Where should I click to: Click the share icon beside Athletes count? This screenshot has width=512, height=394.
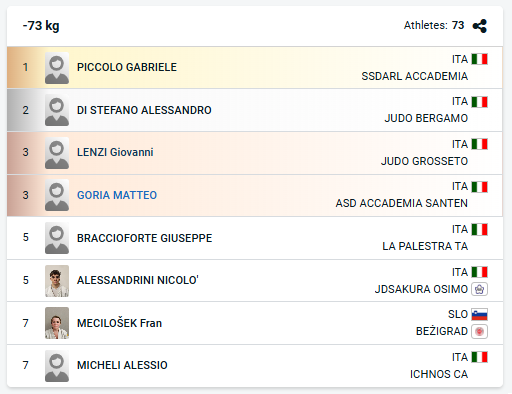[480, 26]
